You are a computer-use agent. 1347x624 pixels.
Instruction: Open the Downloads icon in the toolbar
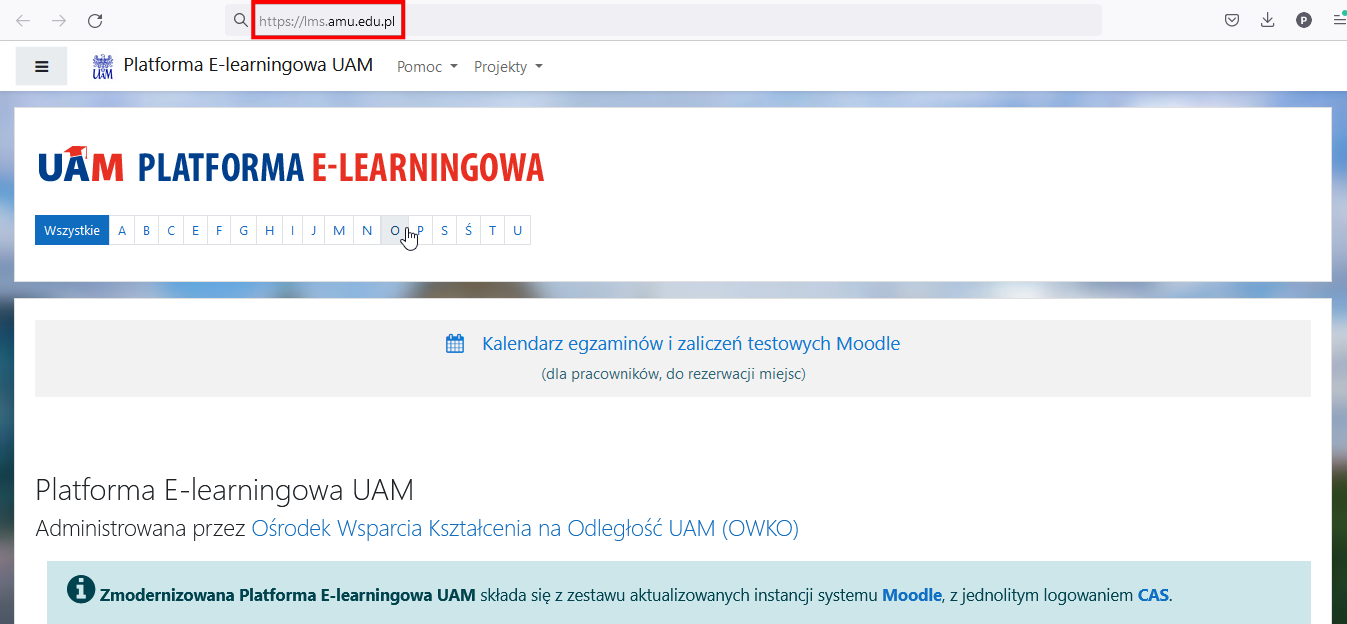click(1268, 19)
